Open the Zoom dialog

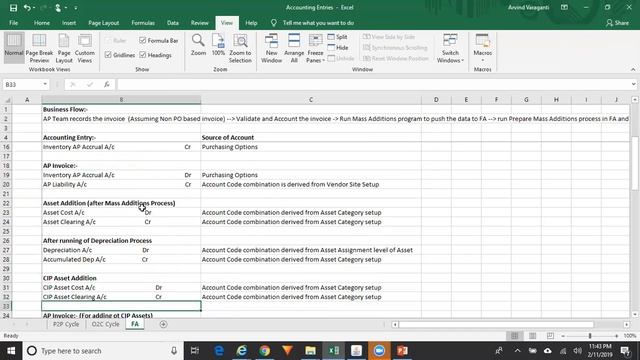coord(198,45)
